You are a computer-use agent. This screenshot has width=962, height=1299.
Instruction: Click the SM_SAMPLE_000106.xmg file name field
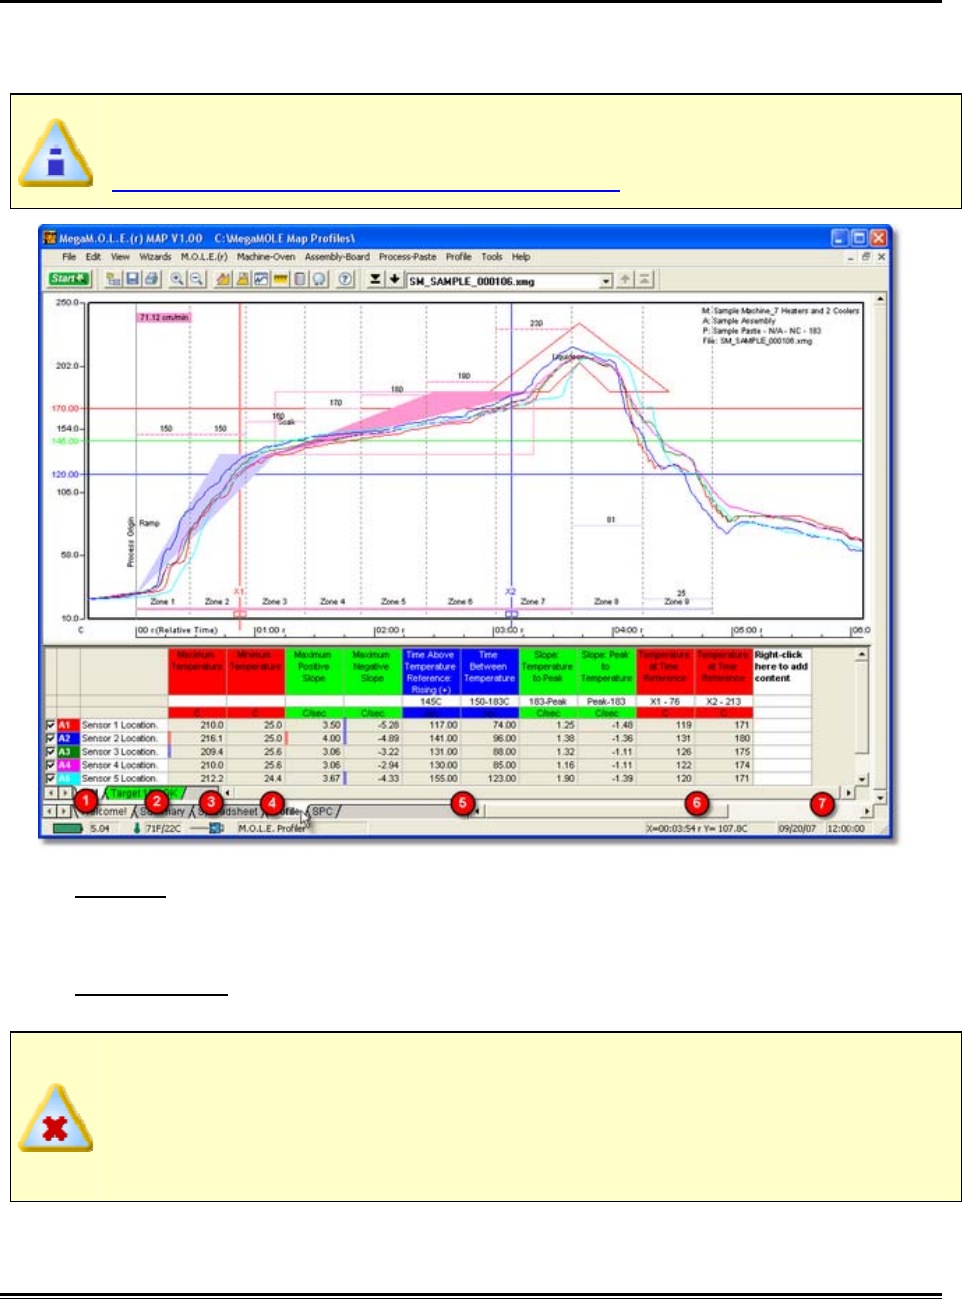503,282
